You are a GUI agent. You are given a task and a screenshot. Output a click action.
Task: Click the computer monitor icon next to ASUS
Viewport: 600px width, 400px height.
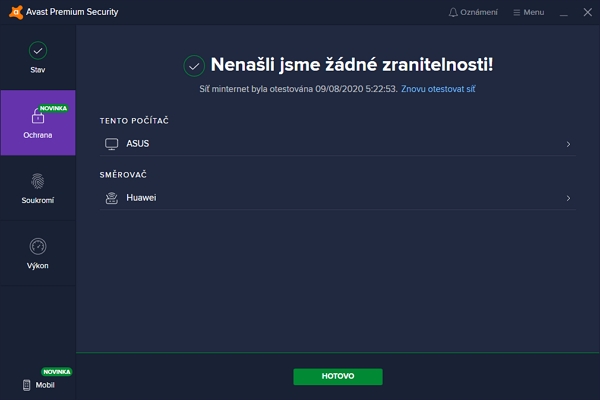pyautogui.click(x=111, y=144)
